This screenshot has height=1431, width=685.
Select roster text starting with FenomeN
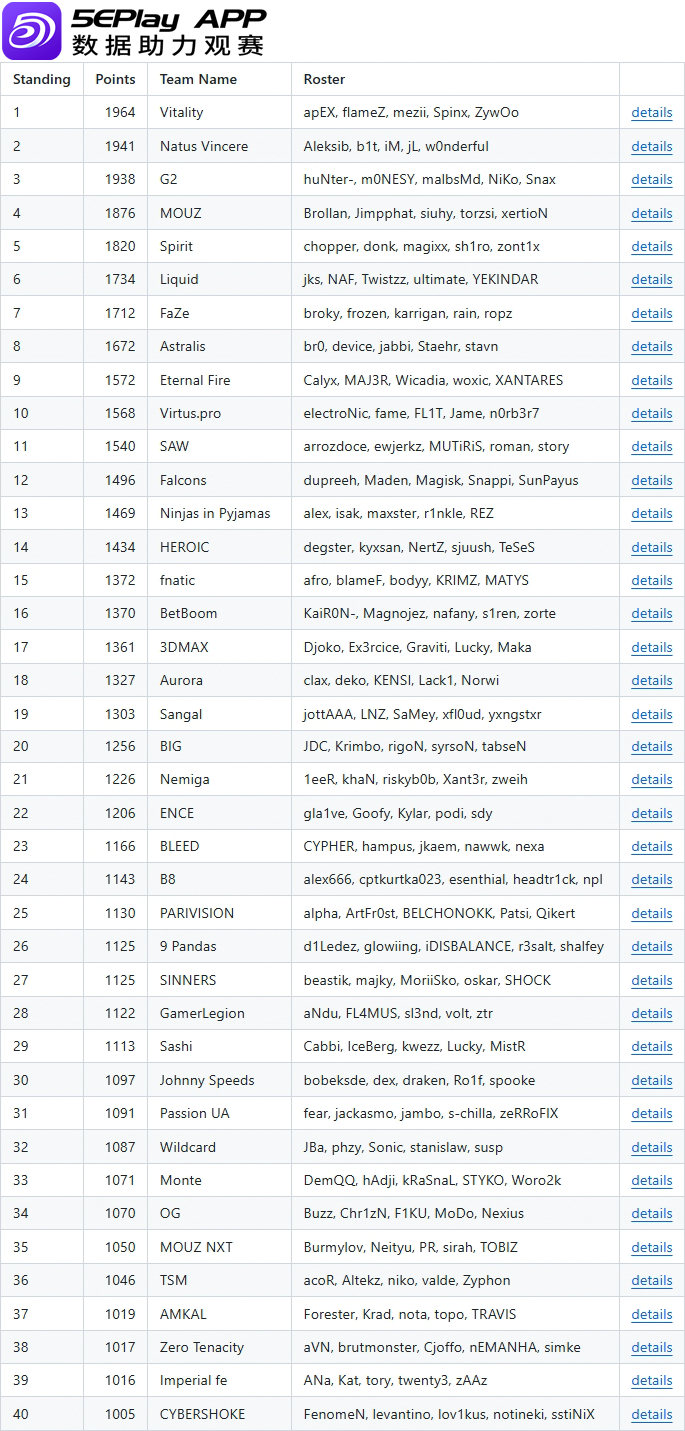click(449, 1414)
